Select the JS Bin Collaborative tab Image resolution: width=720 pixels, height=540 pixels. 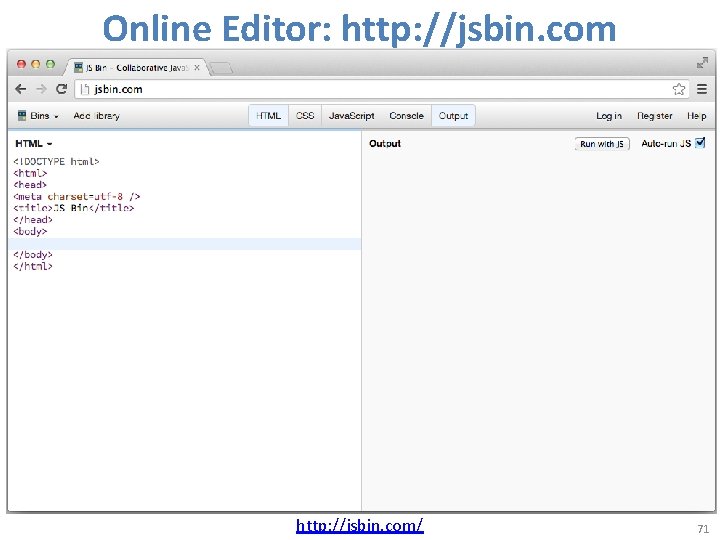click(137, 68)
